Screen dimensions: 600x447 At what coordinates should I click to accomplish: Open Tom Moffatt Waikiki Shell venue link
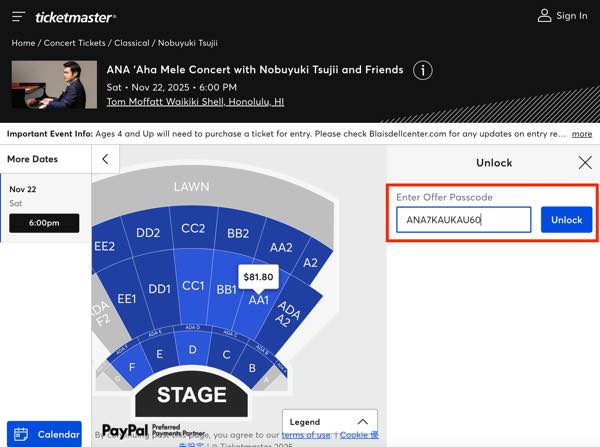click(195, 102)
